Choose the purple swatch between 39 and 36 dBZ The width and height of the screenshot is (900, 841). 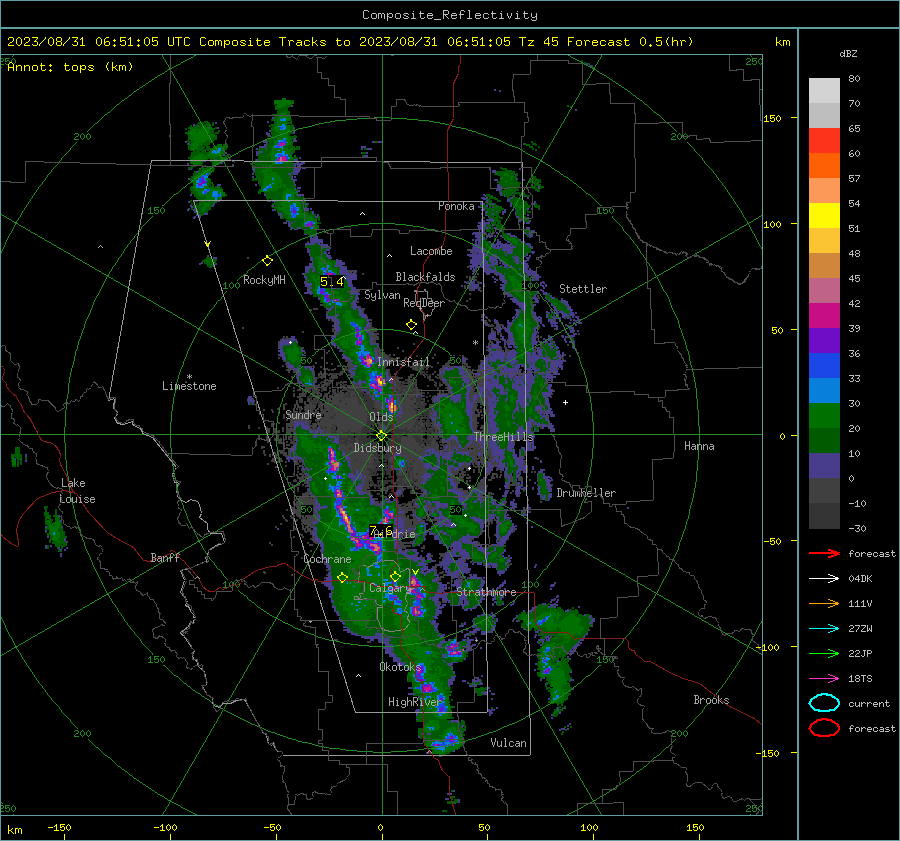(x=824, y=341)
